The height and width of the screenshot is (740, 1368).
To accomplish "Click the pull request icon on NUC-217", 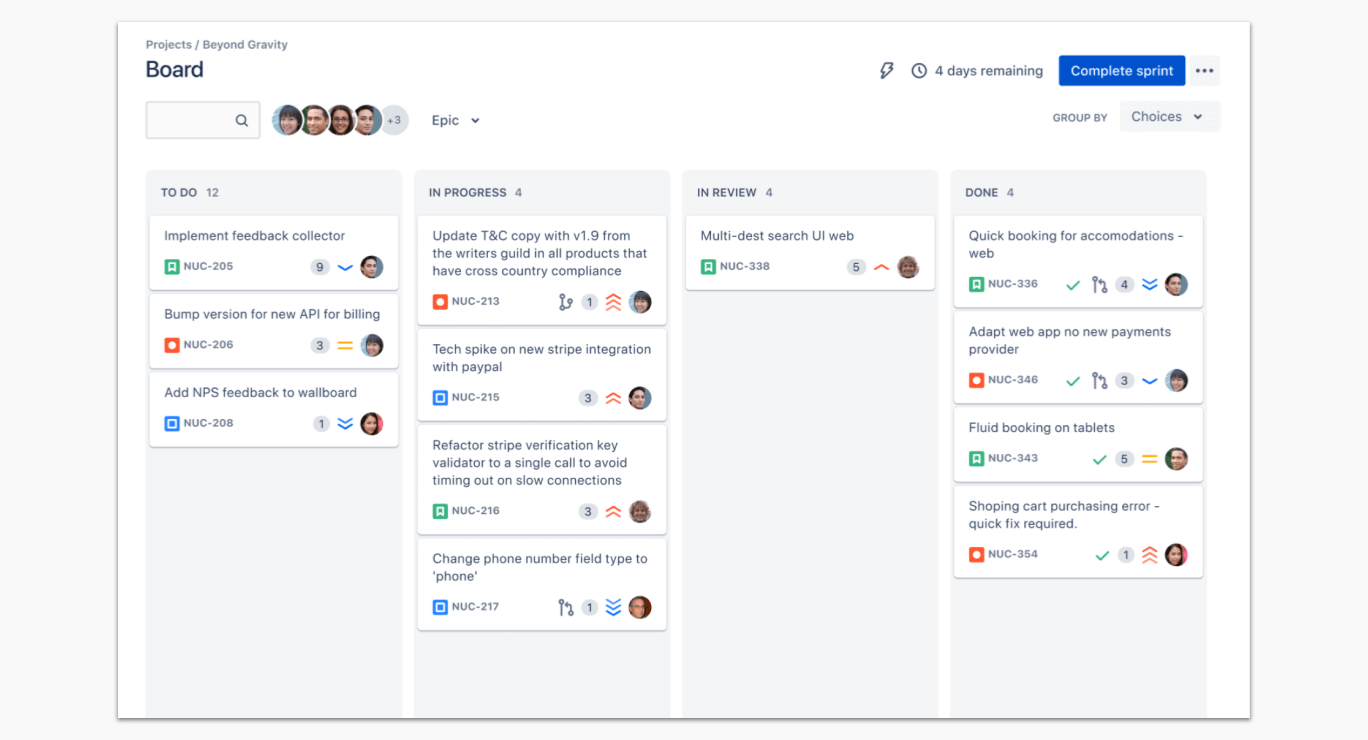I will (x=565, y=607).
